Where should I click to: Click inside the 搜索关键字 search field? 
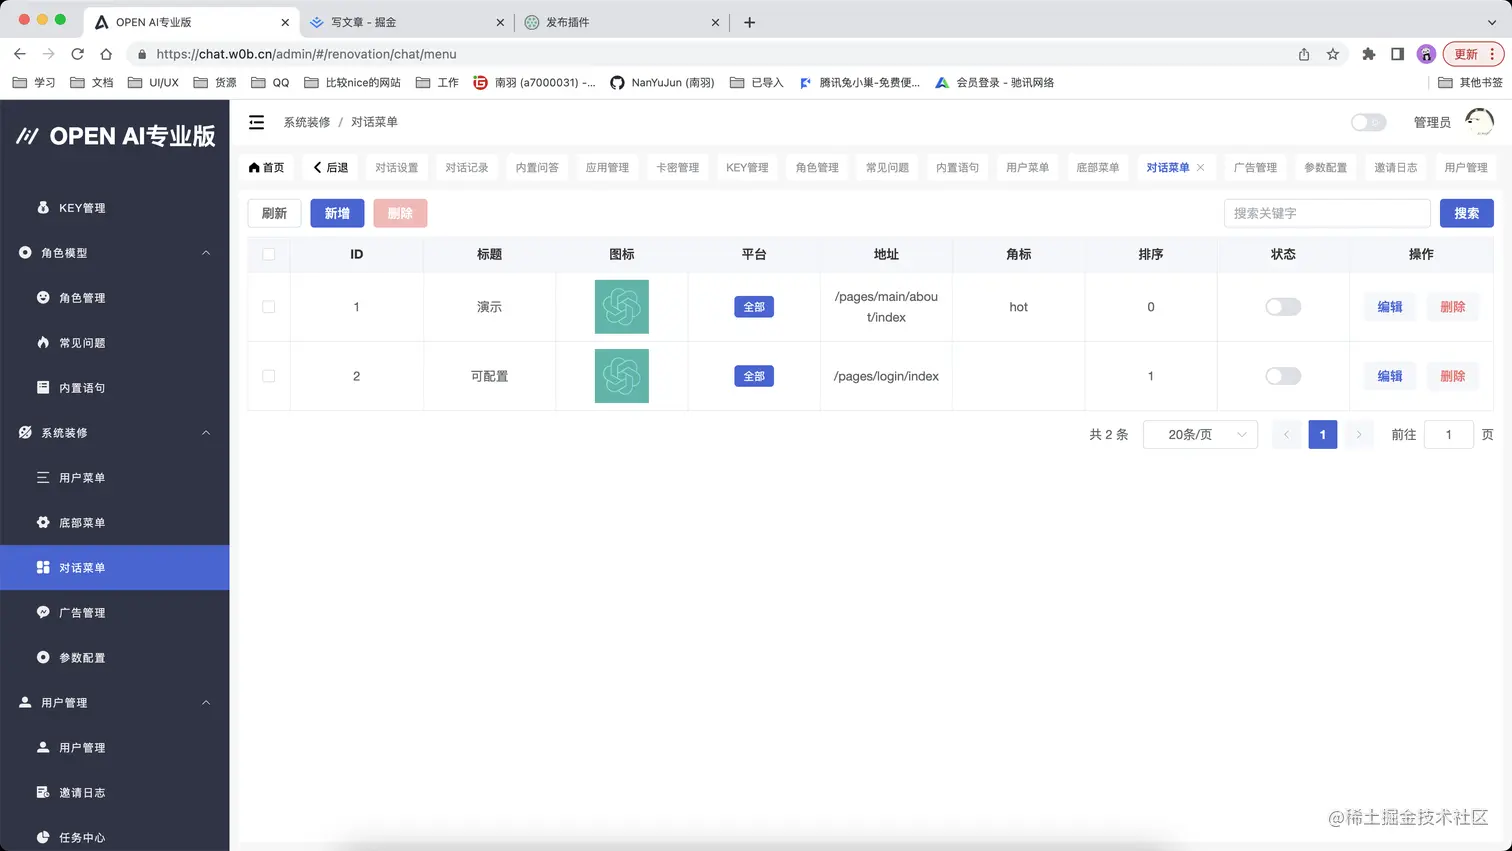(1327, 213)
